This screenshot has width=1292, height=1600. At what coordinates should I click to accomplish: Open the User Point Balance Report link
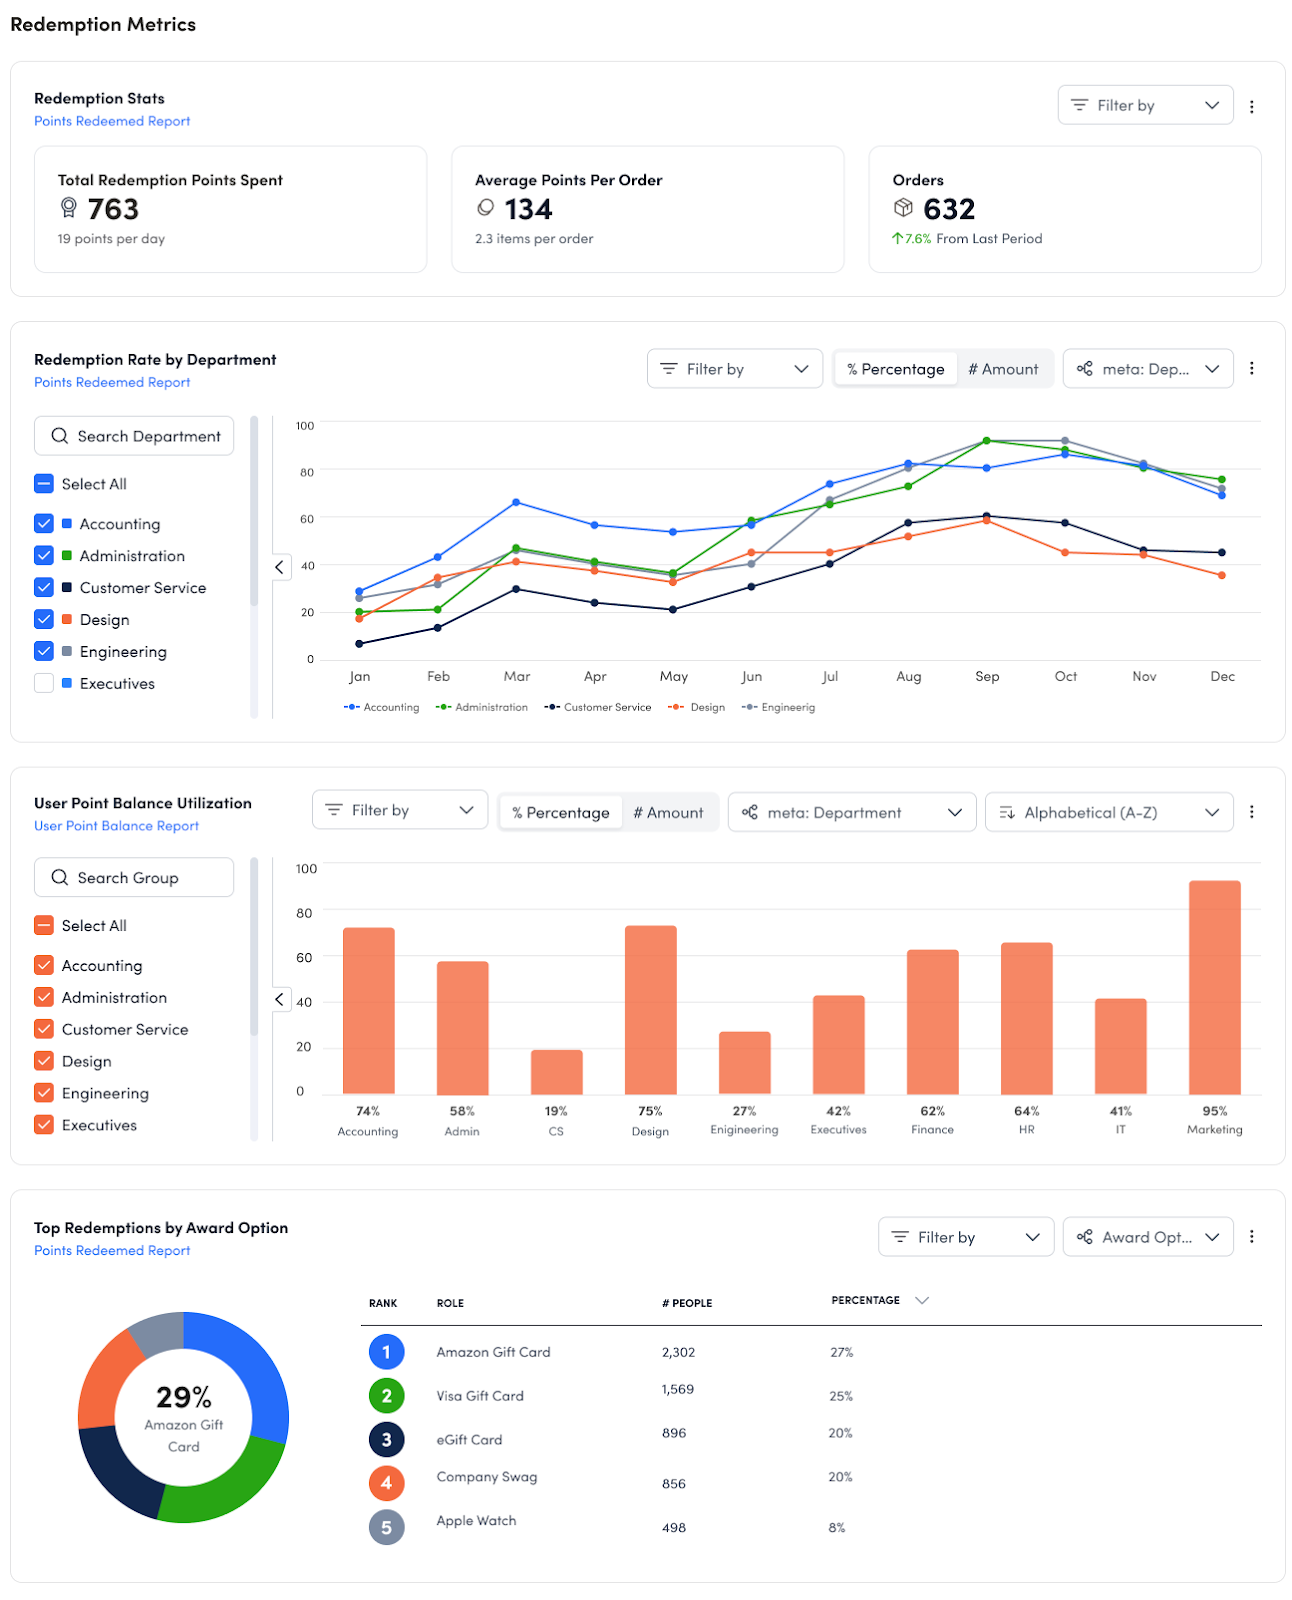(116, 826)
